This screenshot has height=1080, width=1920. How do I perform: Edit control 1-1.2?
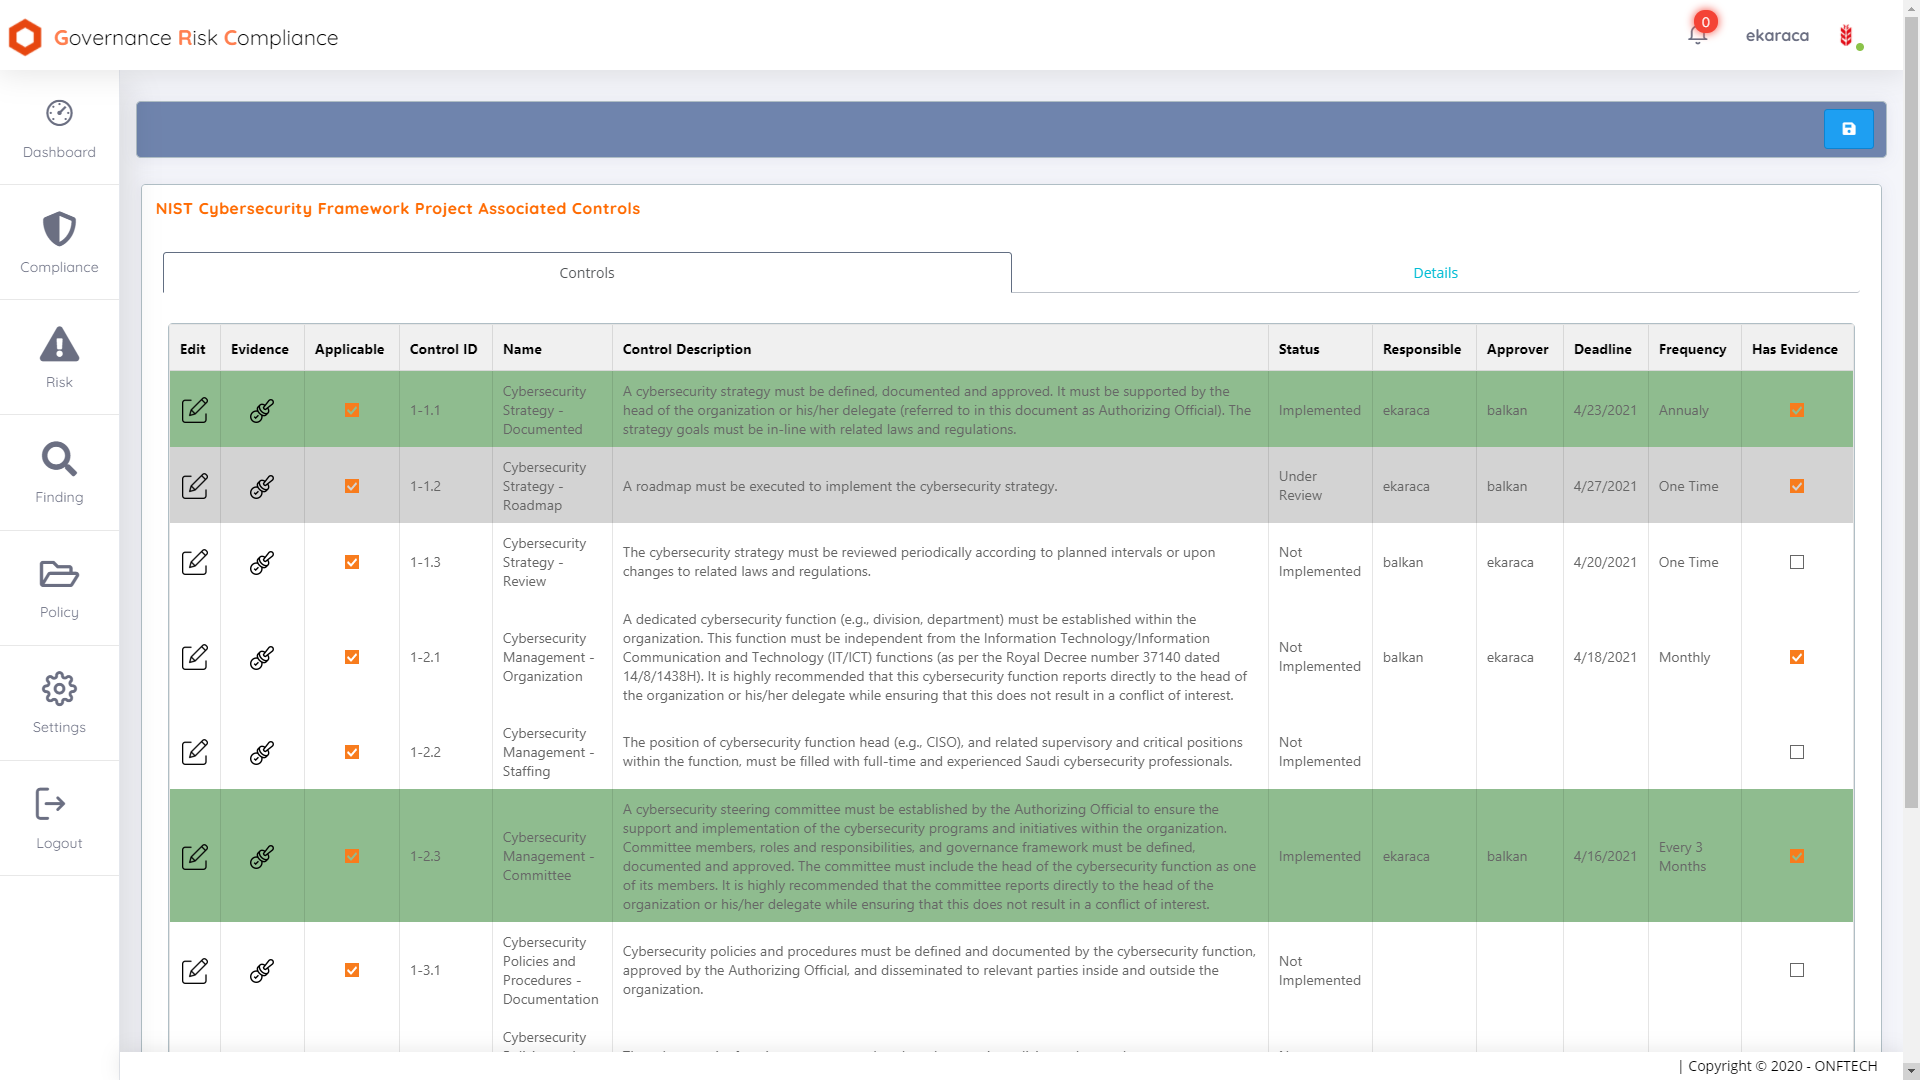[x=195, y=486]
